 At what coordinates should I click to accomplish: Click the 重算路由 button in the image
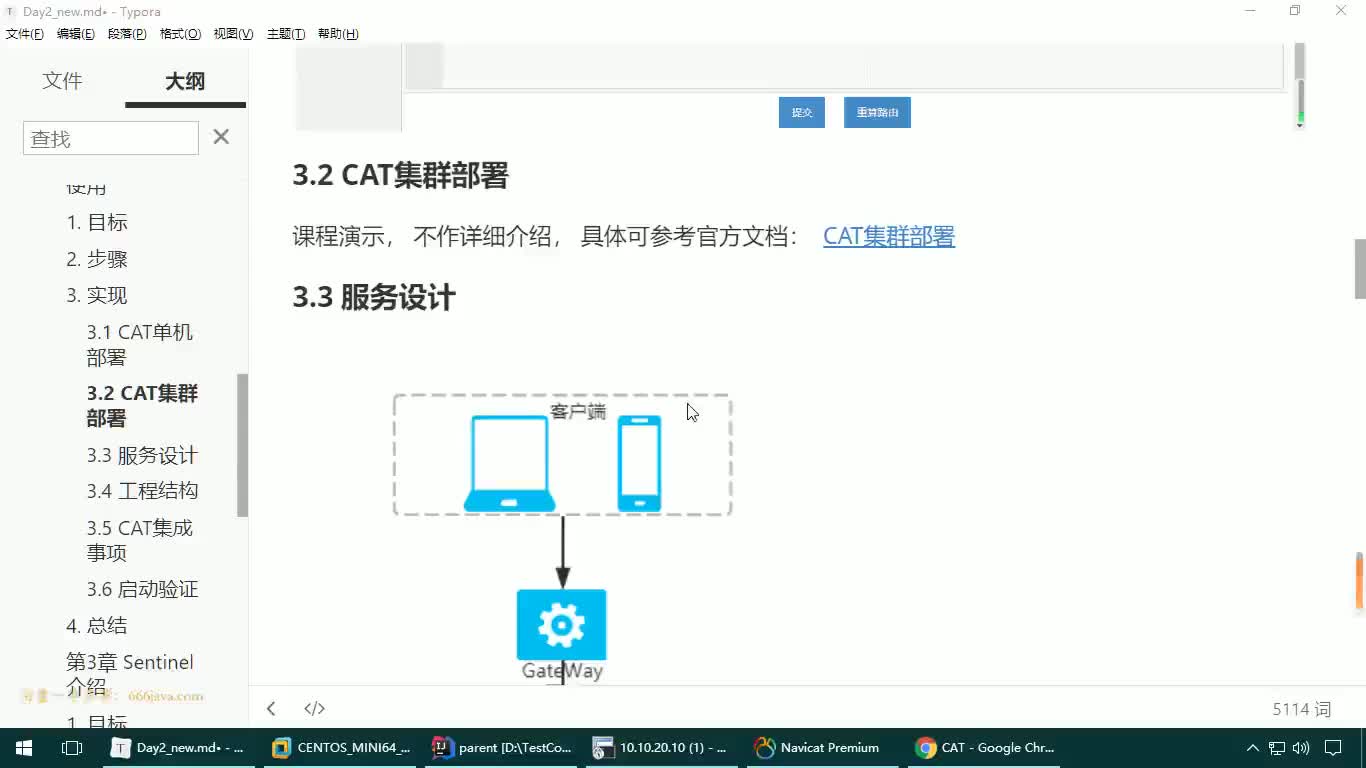(x=877, y=112)
